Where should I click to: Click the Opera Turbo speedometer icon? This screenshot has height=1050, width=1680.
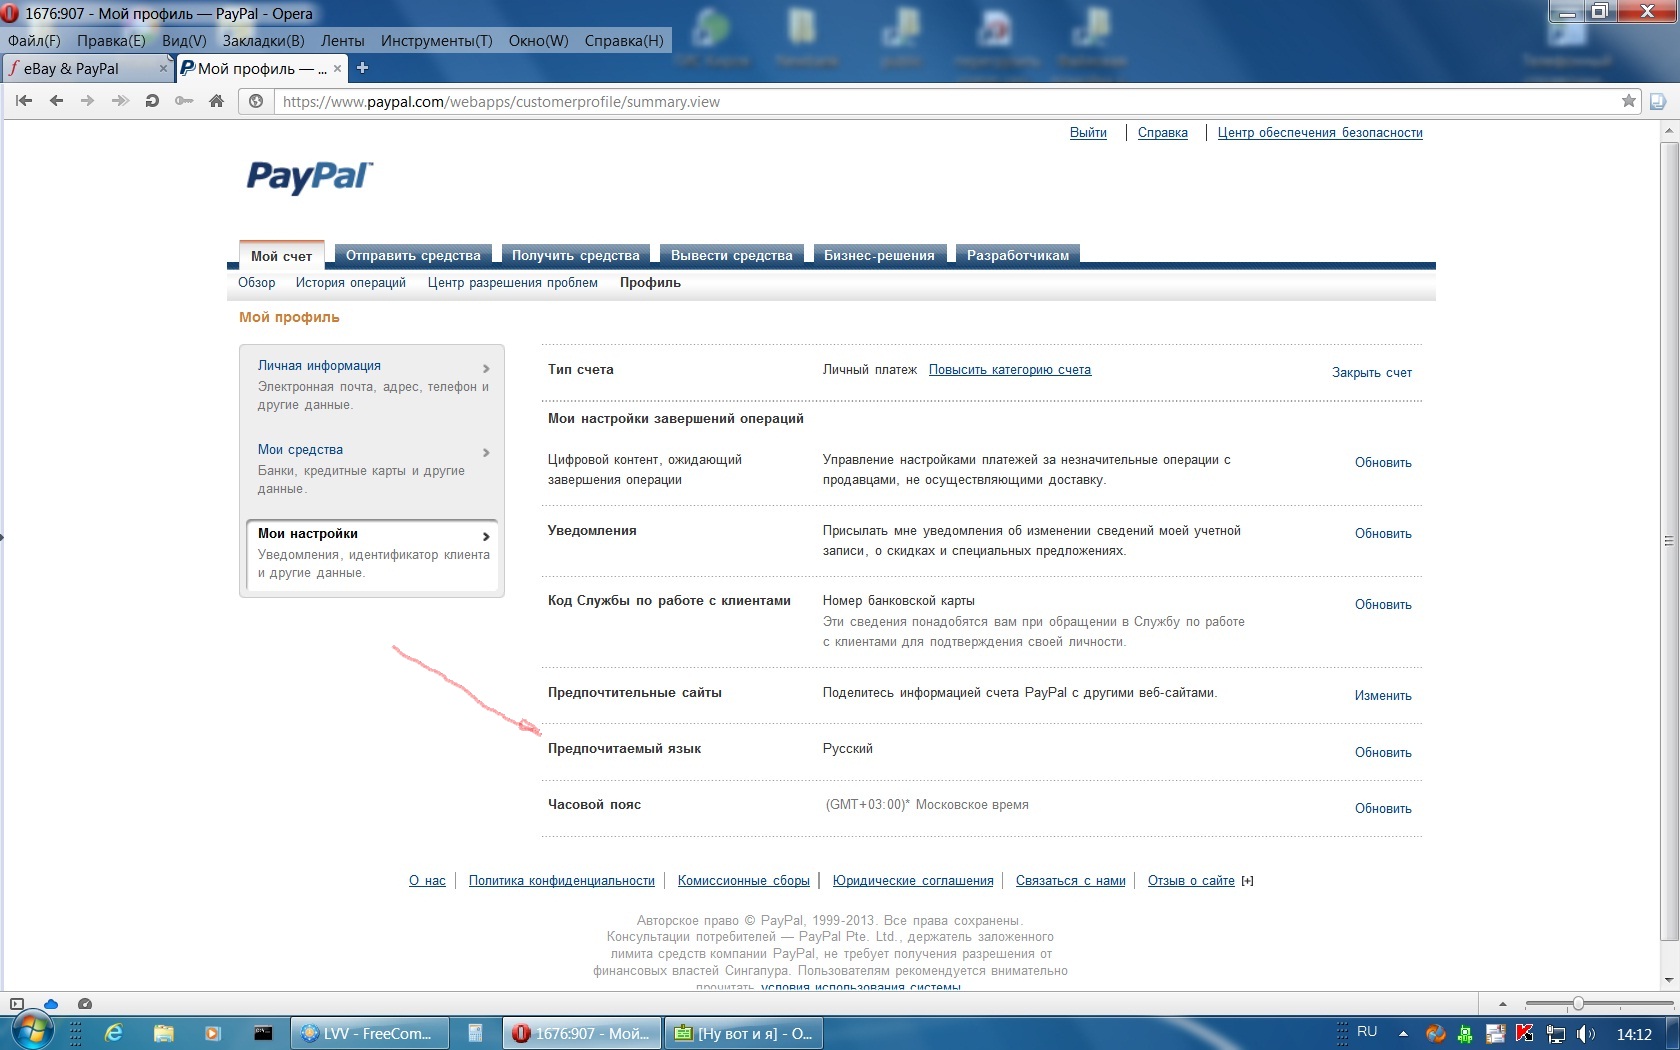(85, 1004)
